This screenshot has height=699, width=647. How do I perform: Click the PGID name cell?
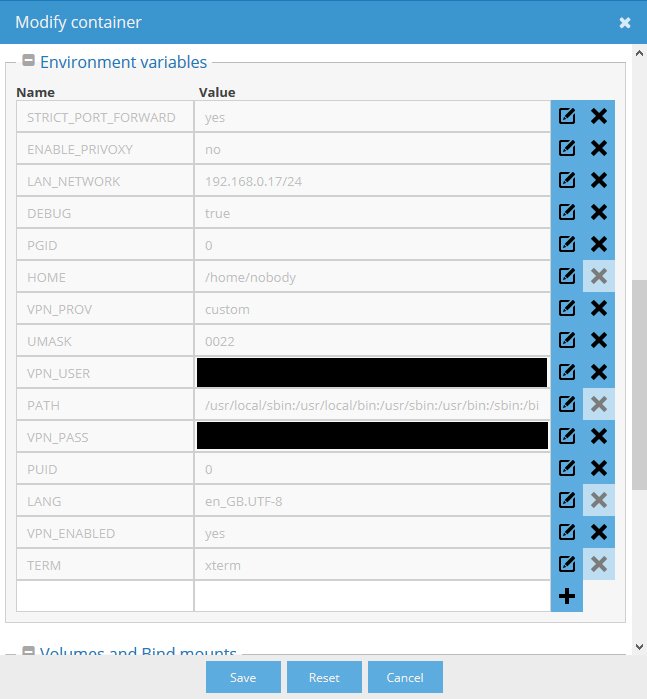point(105,244)
